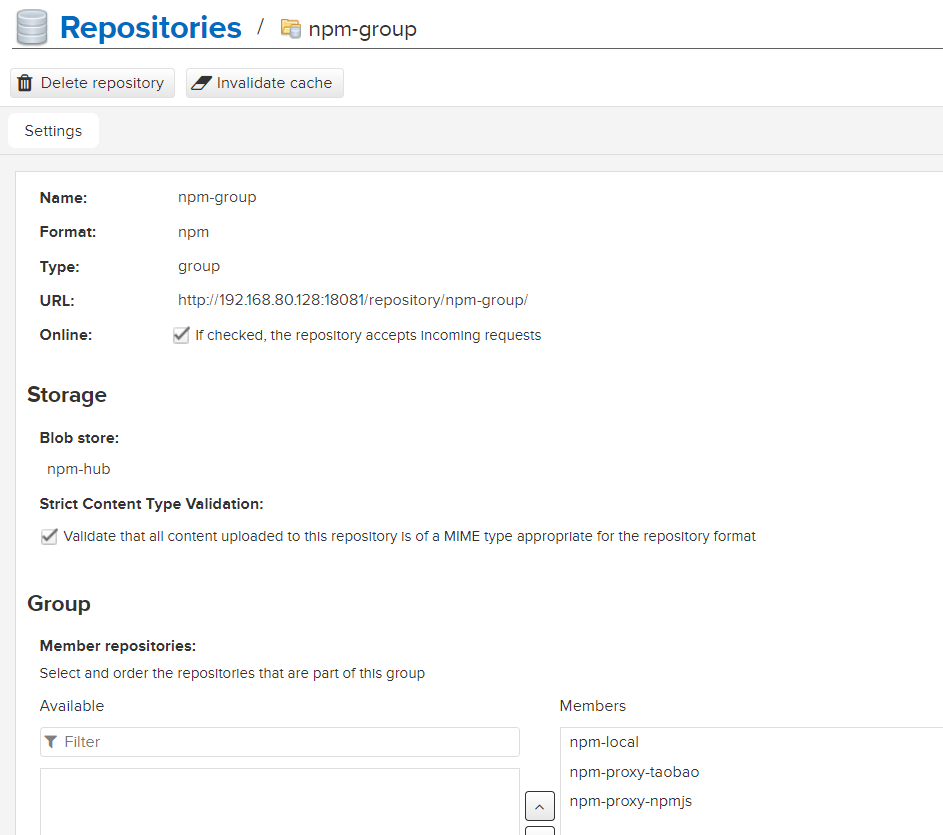Click the trash icon on Delete repository

click(25, 83)
